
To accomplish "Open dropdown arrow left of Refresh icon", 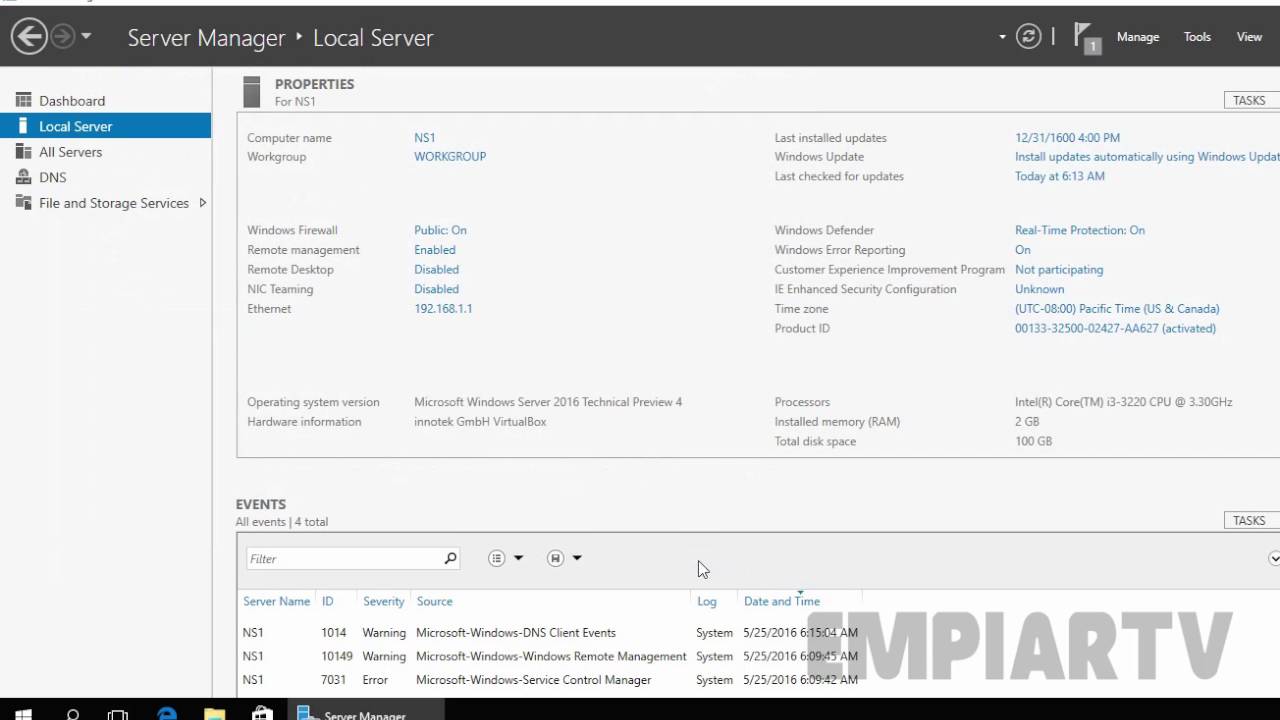I will [1002, 37].
